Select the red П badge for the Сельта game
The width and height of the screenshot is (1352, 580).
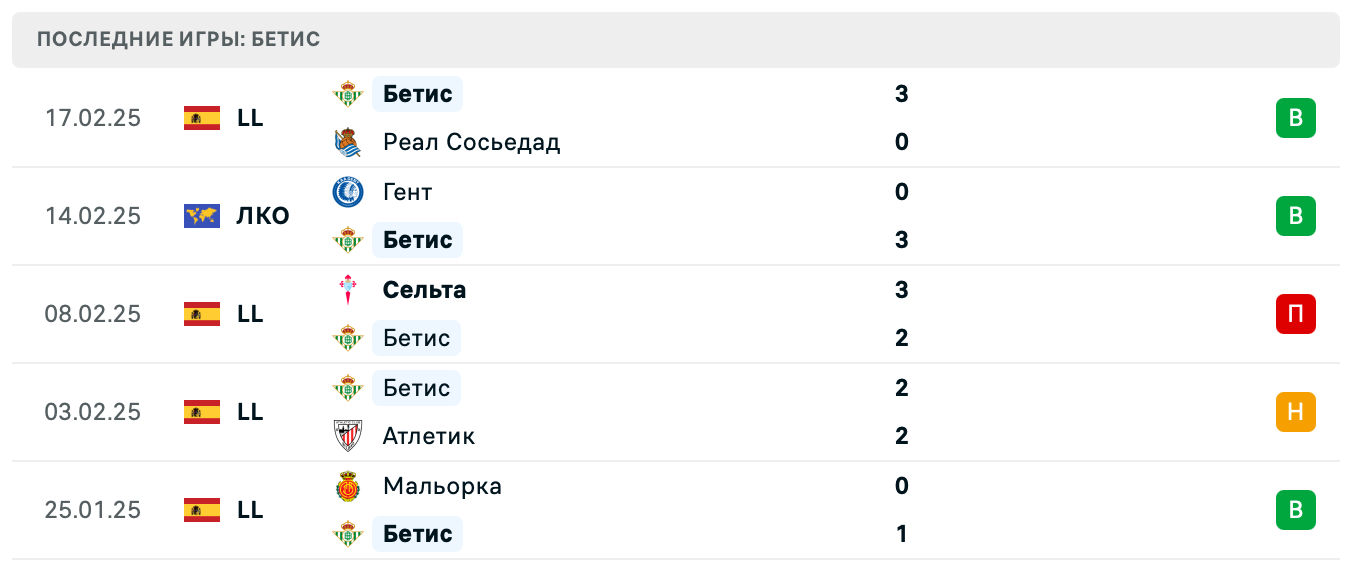click(1297, 313)
